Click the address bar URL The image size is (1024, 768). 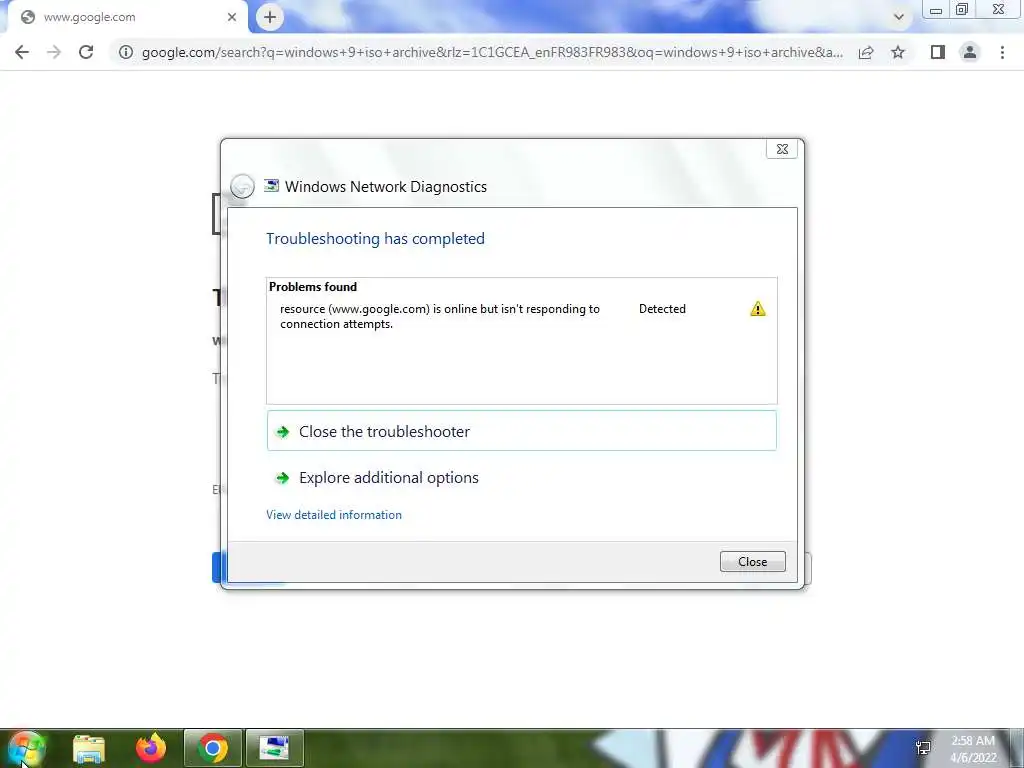coord(492,52)
